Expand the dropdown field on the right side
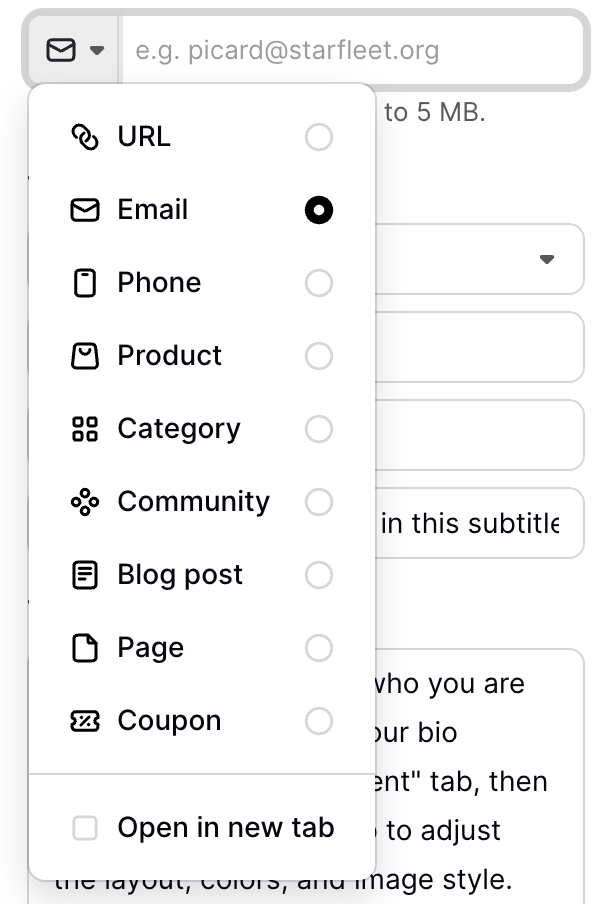 548,259
